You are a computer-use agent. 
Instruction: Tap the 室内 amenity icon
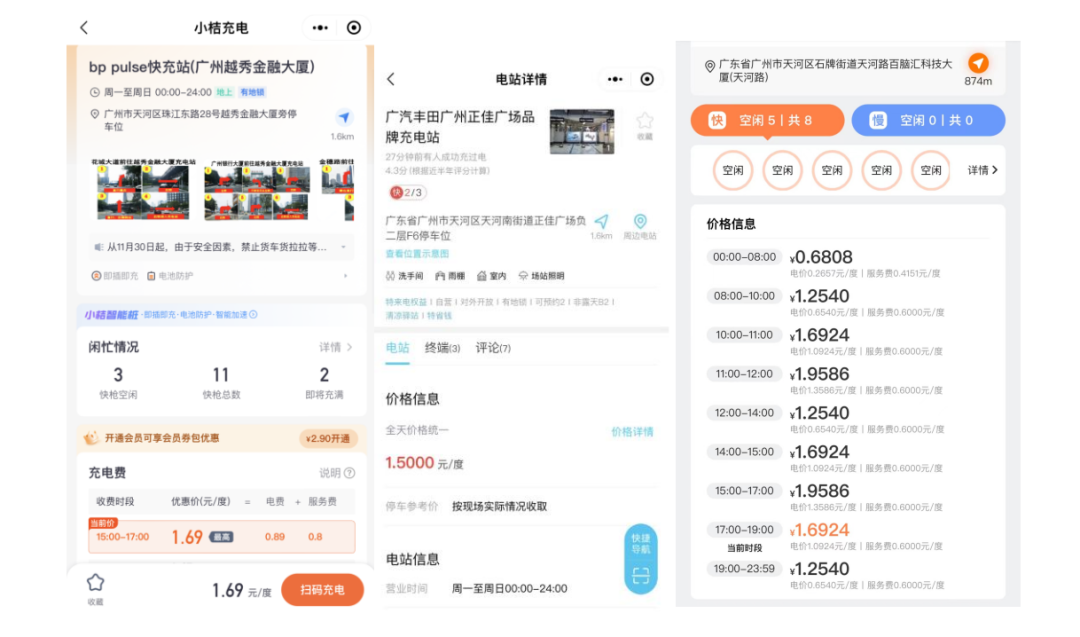pos(481,275)
